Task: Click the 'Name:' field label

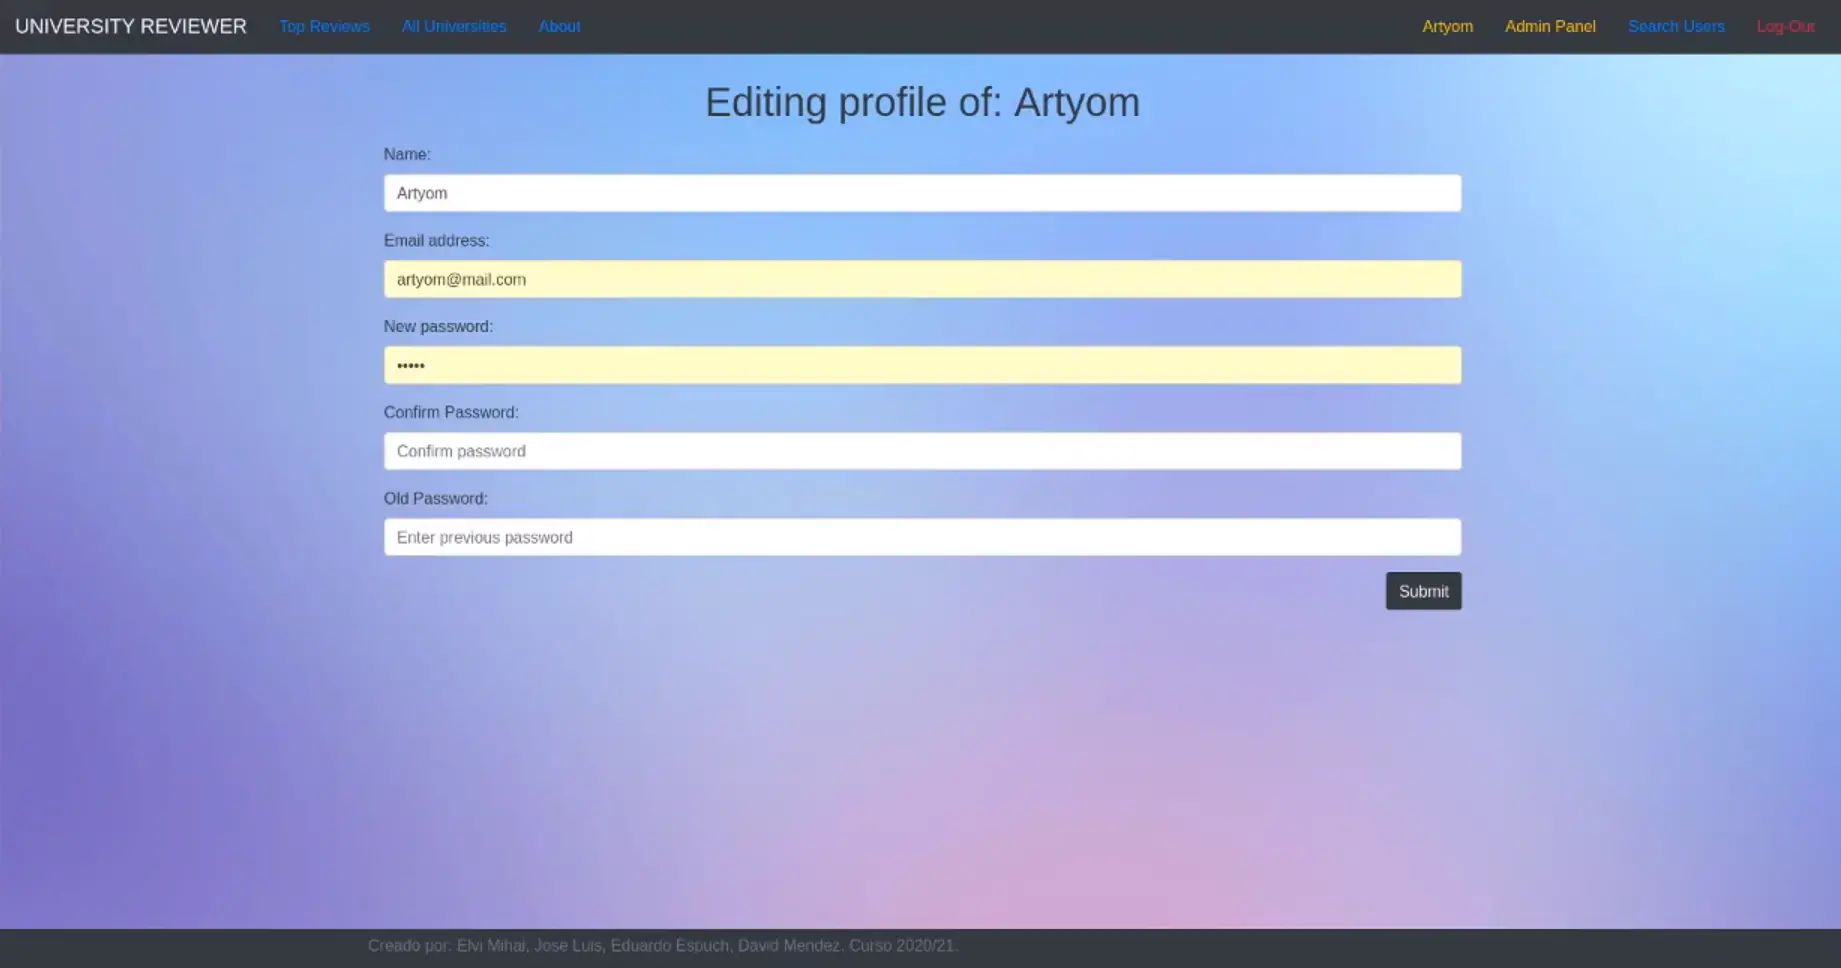Action: point(407,154)
